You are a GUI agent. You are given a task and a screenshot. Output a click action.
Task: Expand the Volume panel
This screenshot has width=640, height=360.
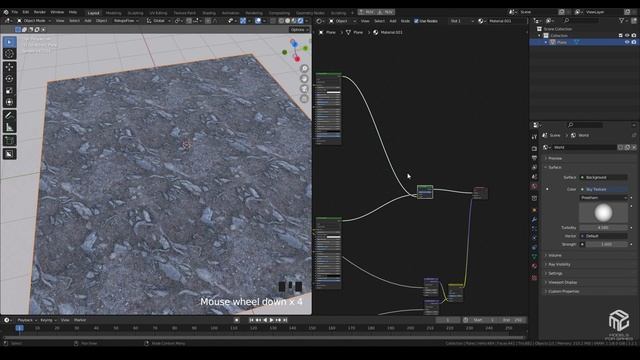click(x=555, y=255)
